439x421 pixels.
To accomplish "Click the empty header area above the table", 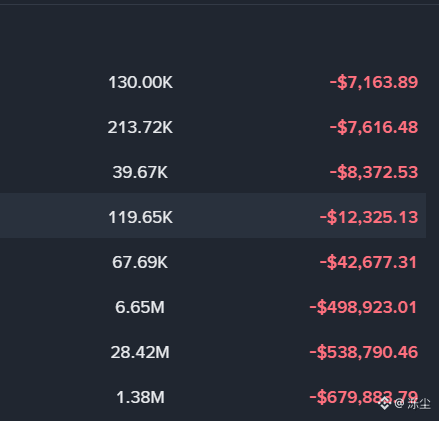I will coord(219,33).
